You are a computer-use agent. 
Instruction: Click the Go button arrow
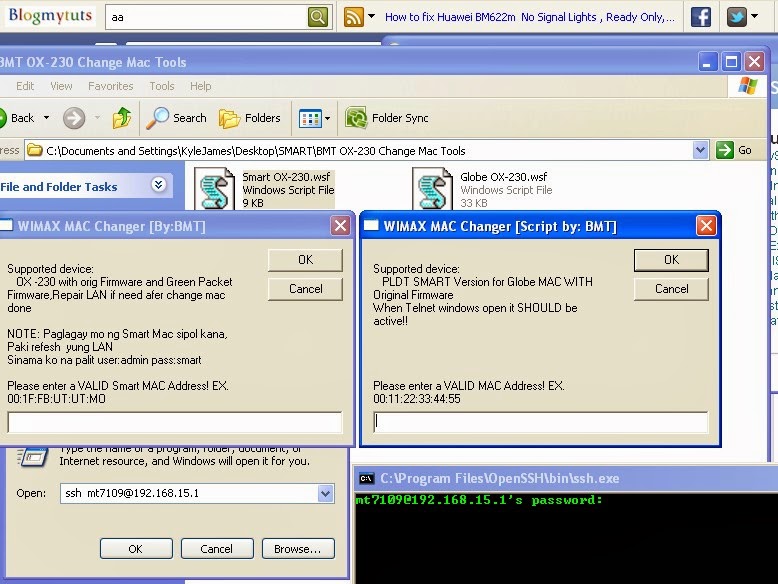pos(725,150)
